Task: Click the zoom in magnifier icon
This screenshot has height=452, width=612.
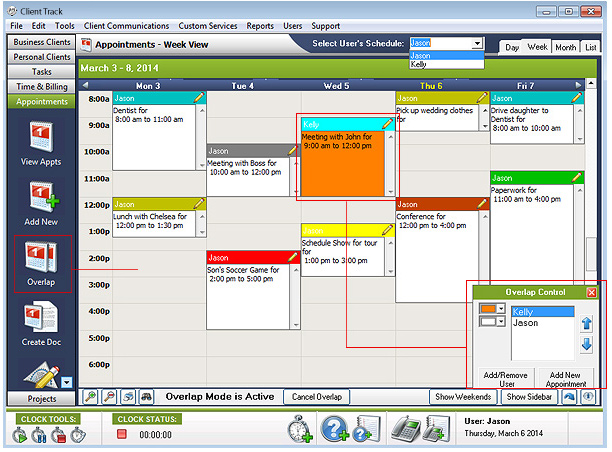Action: 91,397
